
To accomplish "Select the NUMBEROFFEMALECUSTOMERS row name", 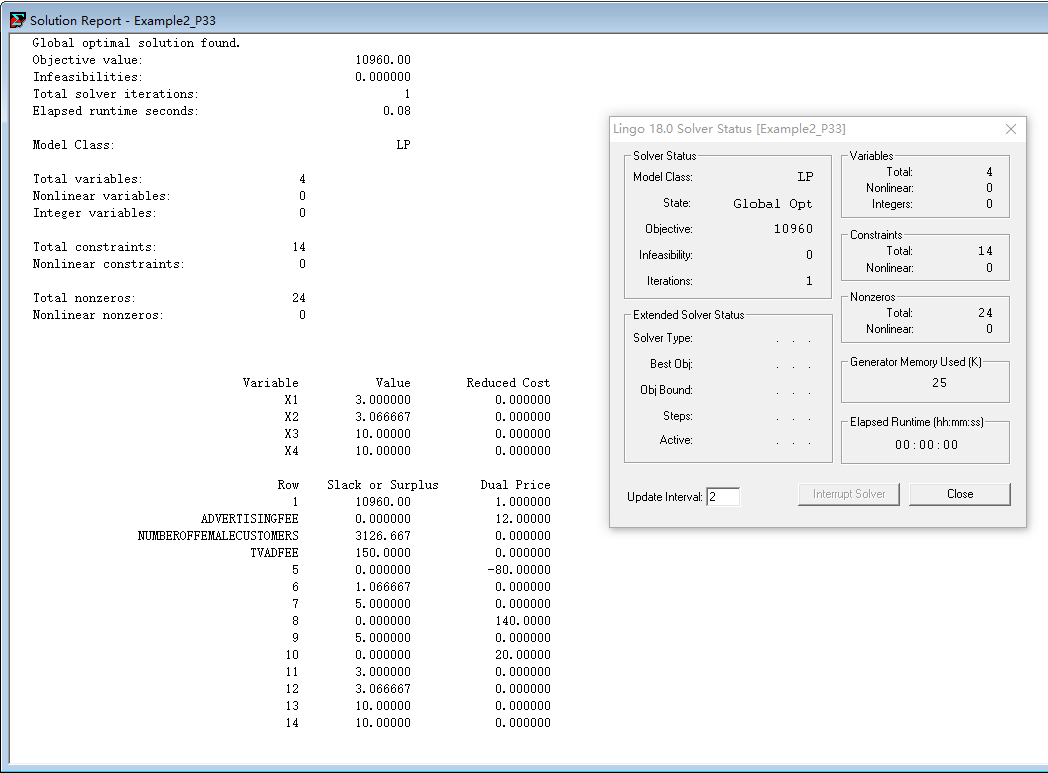I will (x=218, y=536).
